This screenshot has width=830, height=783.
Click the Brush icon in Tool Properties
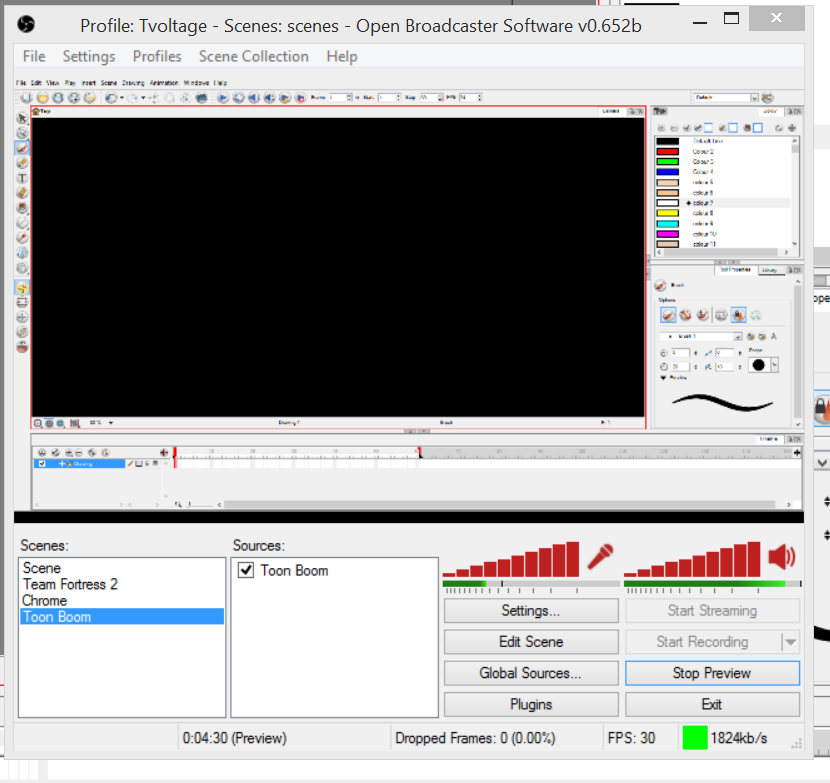tap(661, 285)
